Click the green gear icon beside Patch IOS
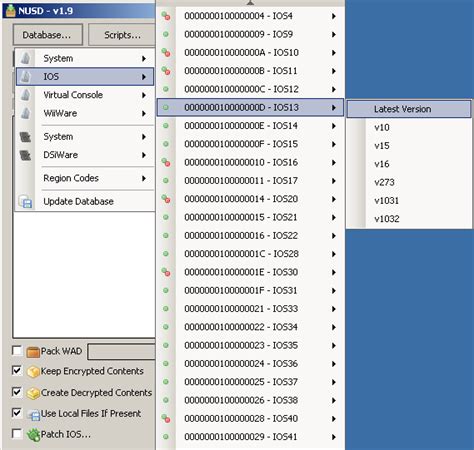This screenshot has width=474, height=450. [x=33, y=435]
